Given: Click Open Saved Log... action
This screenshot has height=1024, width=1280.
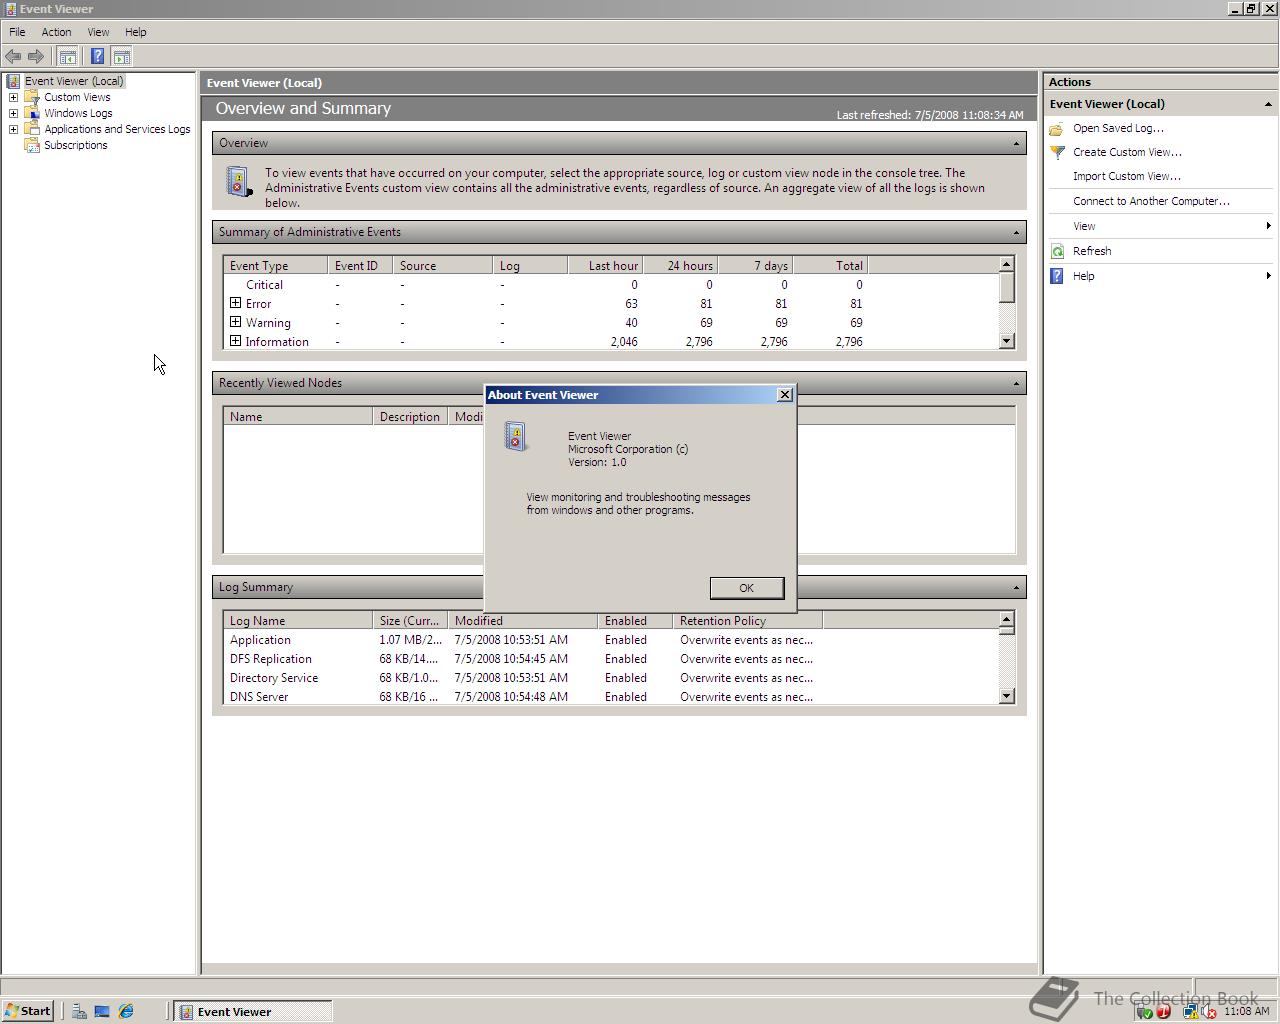Looking at the screenshot, I should coord(1118,128).
